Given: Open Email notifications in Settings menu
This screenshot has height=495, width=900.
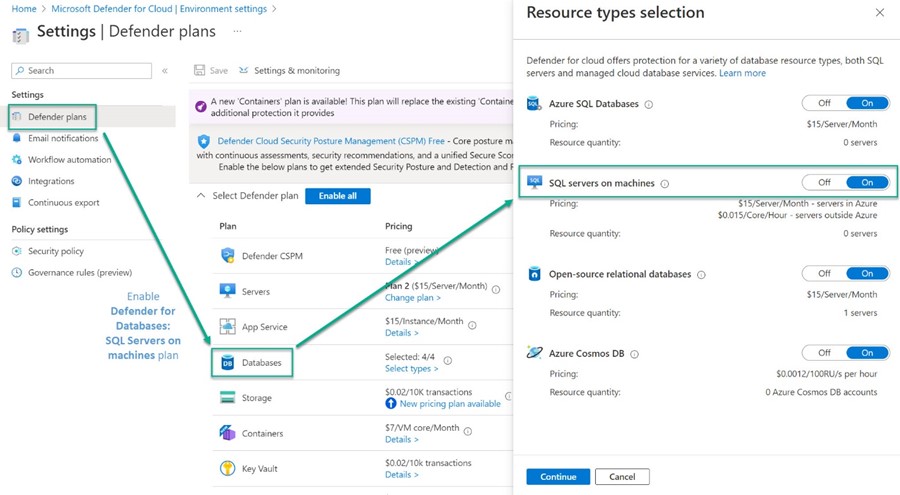Looking at the screenshot, I should (x=62, y=138).
